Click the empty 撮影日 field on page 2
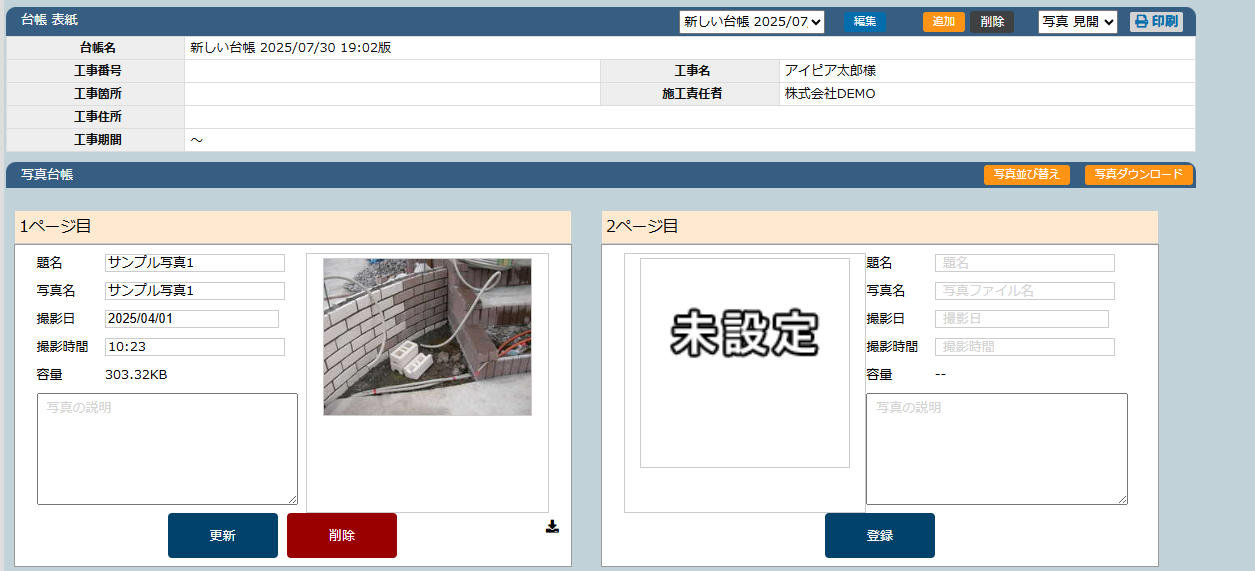Image resolution: width=1255 pixels, height=571 pixels. click(1022, 319)
